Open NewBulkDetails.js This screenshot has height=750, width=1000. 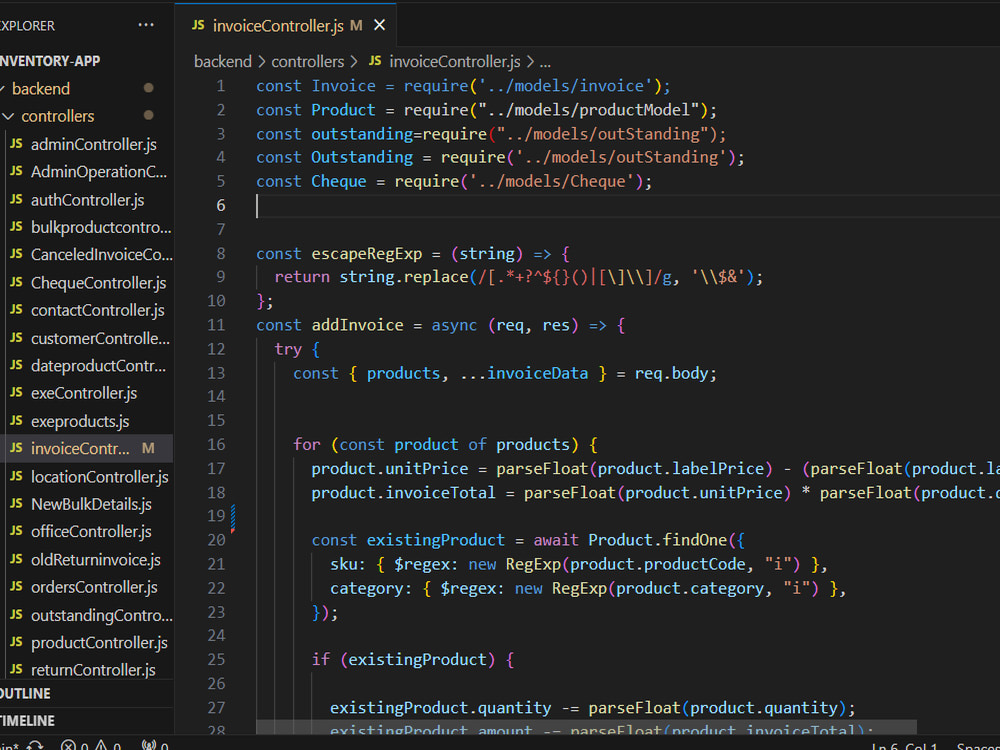tap(91, 504)
